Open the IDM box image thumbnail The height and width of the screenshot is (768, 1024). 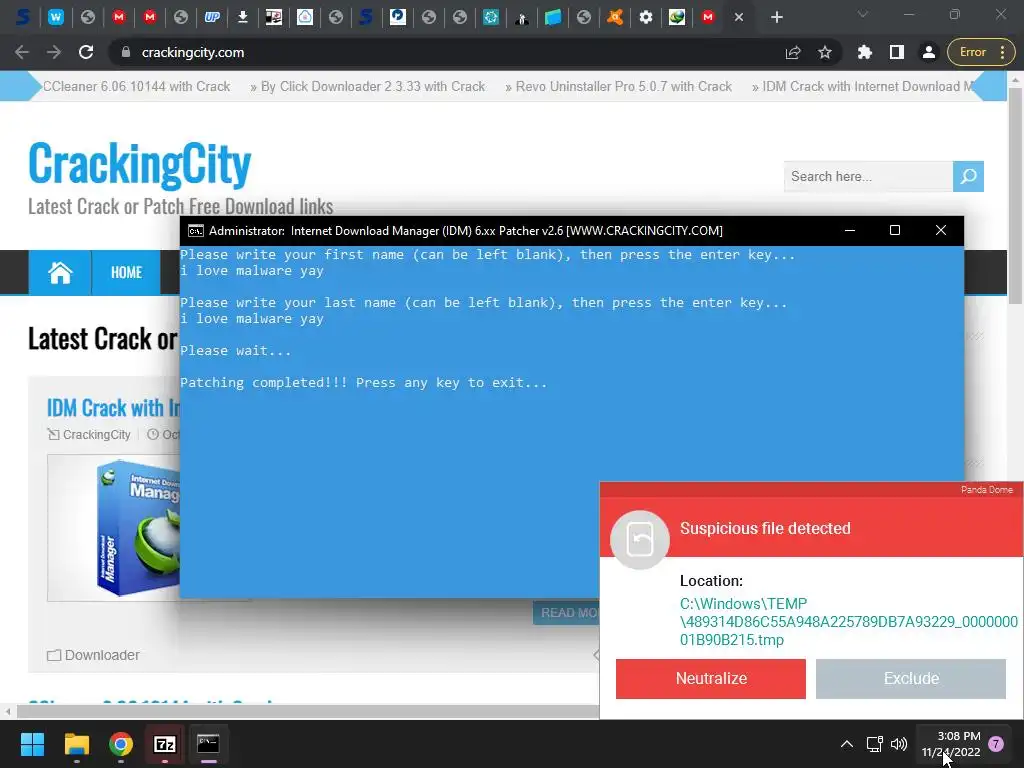point(114,528)
